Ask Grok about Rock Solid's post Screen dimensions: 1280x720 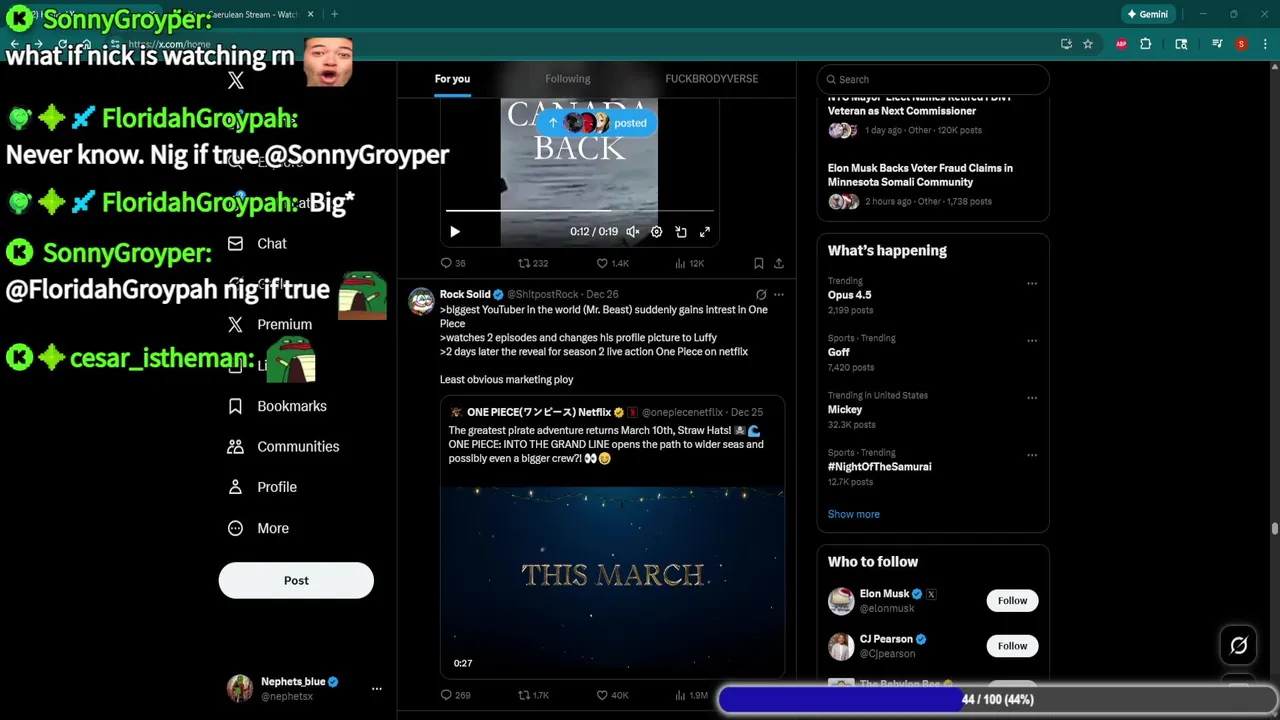(761, 294)
